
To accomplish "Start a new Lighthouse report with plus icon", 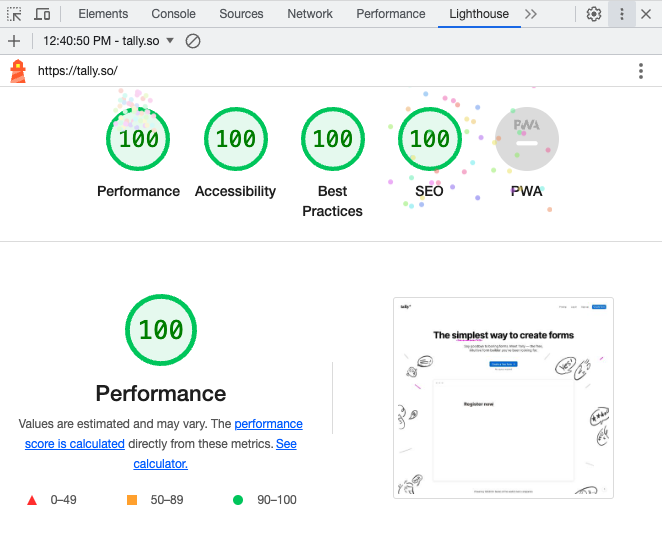I will [14, 41].
